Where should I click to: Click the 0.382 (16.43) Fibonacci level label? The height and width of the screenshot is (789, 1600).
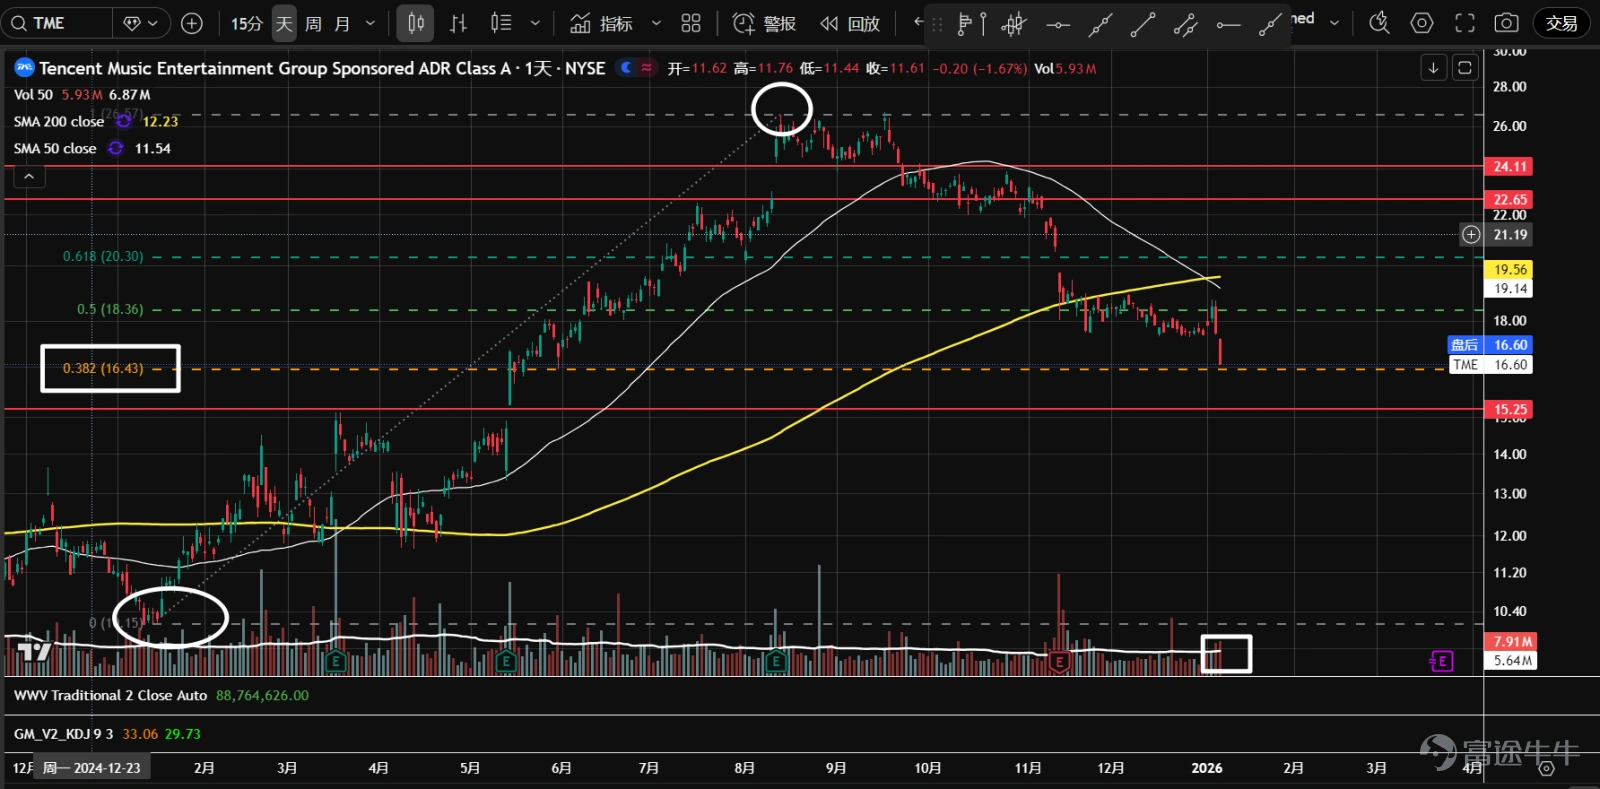tap(103, 368)
